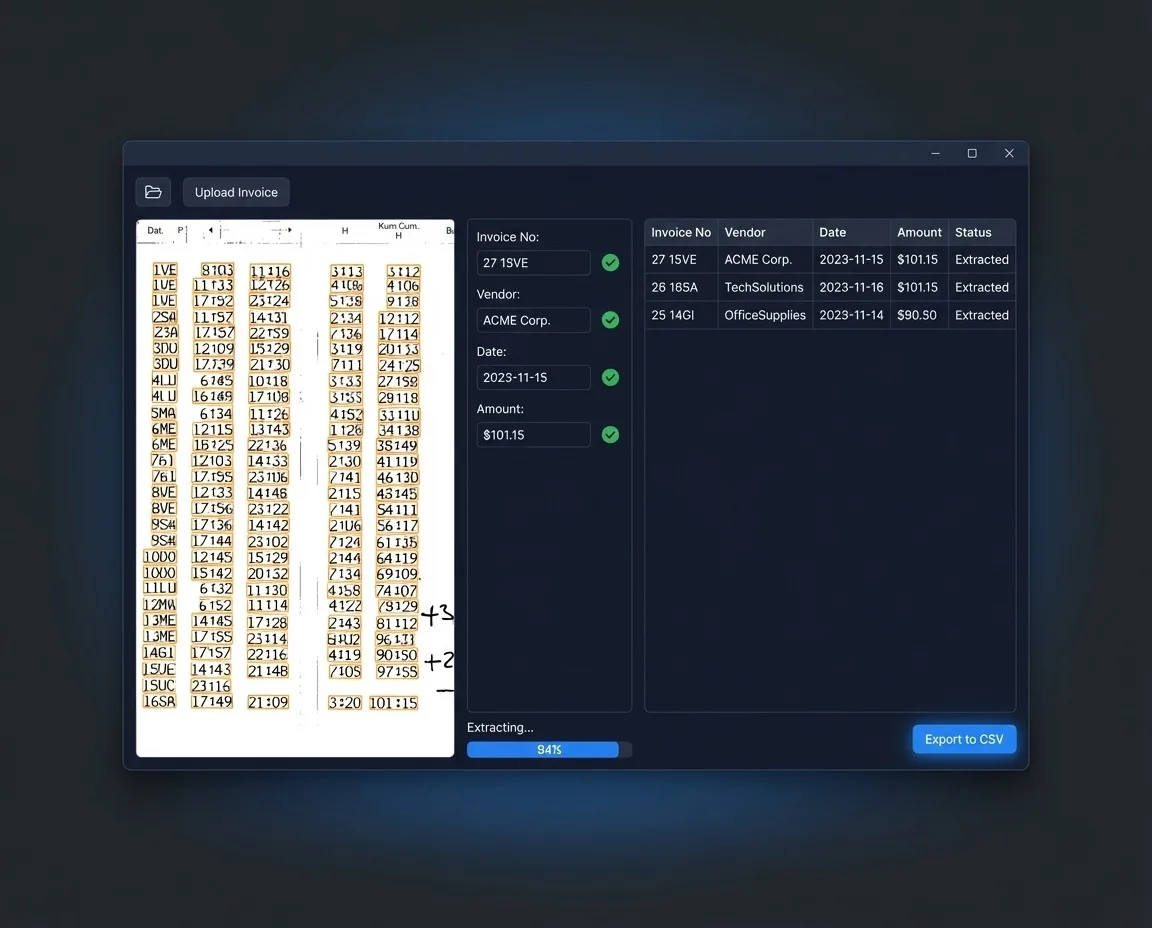Click the Export to CSV button
The image size is (1152, 928).
(964, 739)
